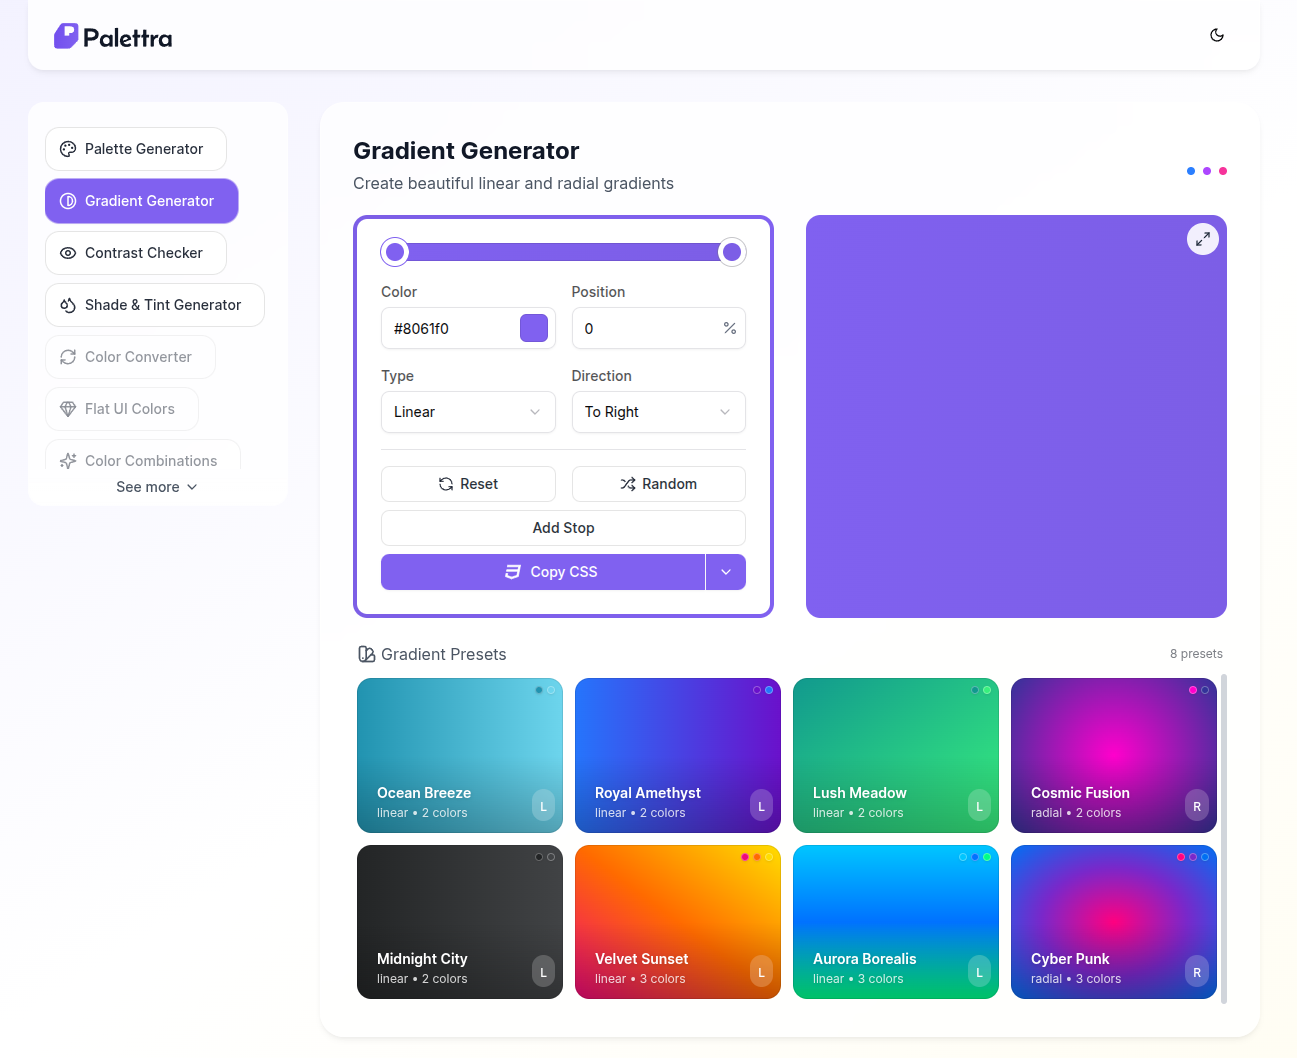Screen dimensions: 1297x1058
Task: Click the Position percentage input field
Action: (x=648, y=328)
